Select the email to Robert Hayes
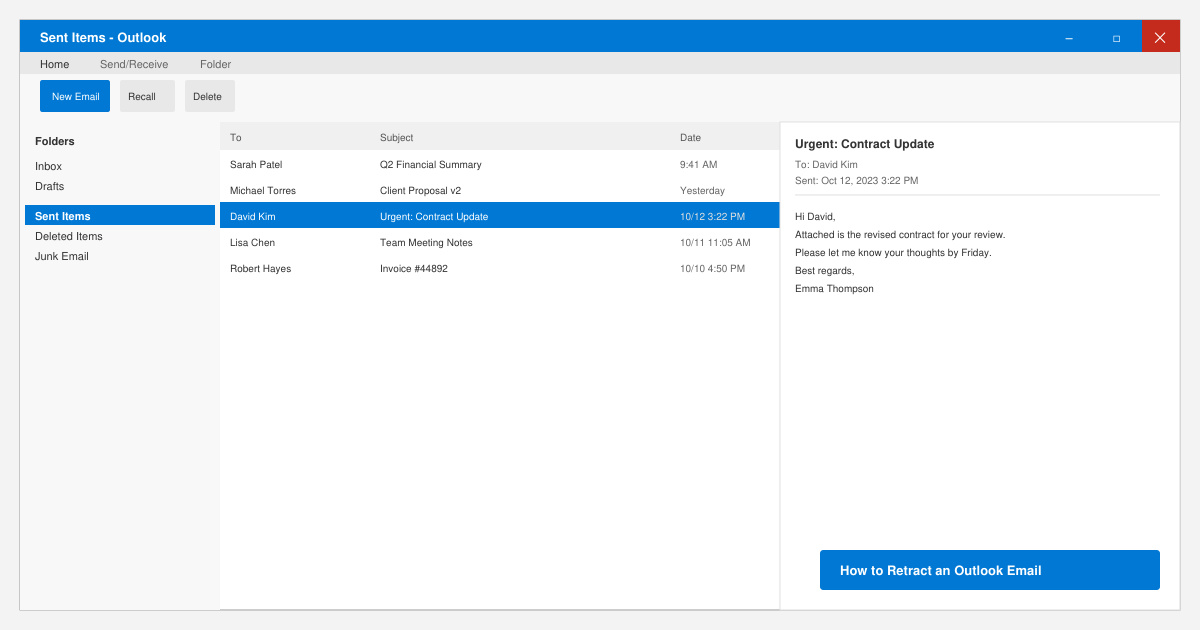 point(500,268)
